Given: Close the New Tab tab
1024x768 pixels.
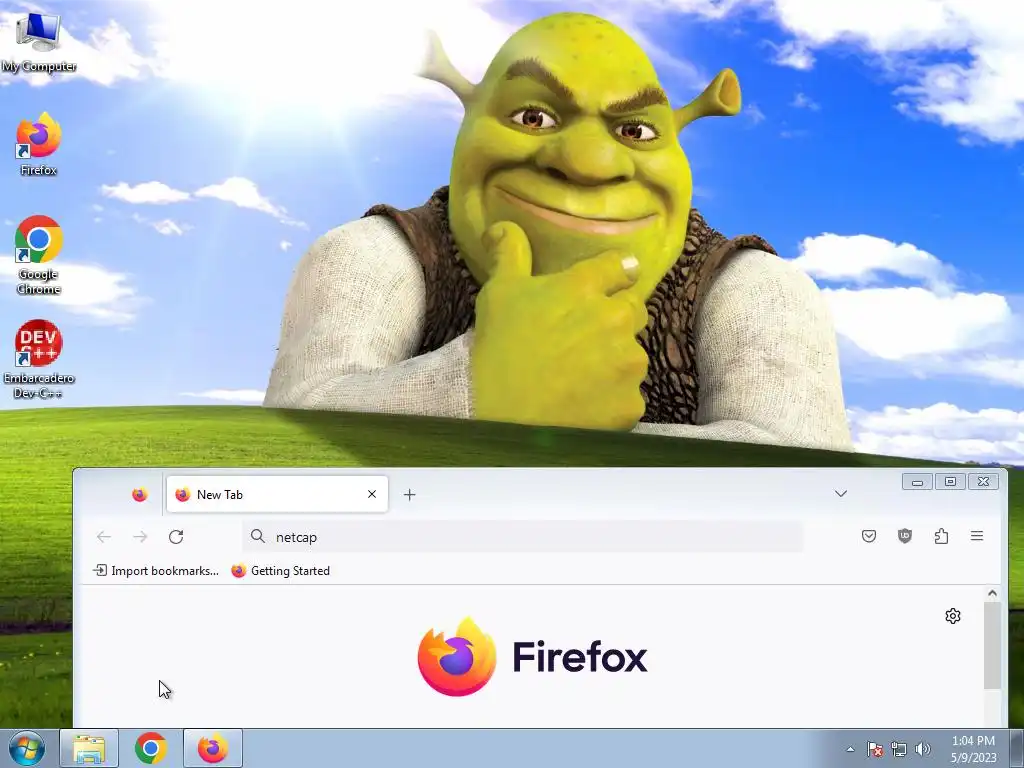Looking at the screenshot, I should coord(372,494).
